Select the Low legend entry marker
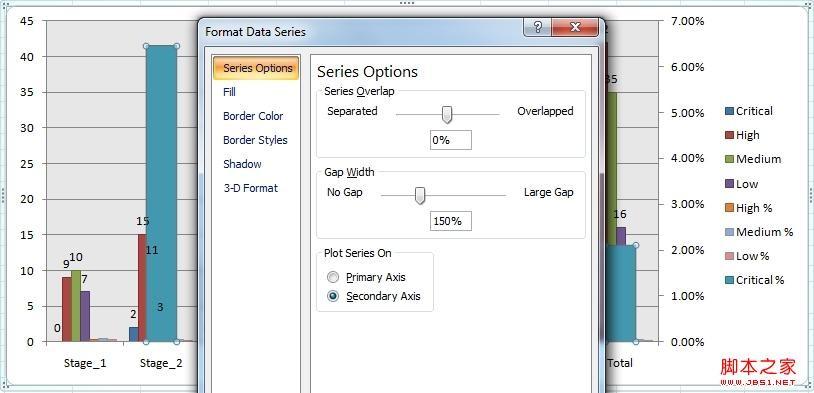 [729, 184]
